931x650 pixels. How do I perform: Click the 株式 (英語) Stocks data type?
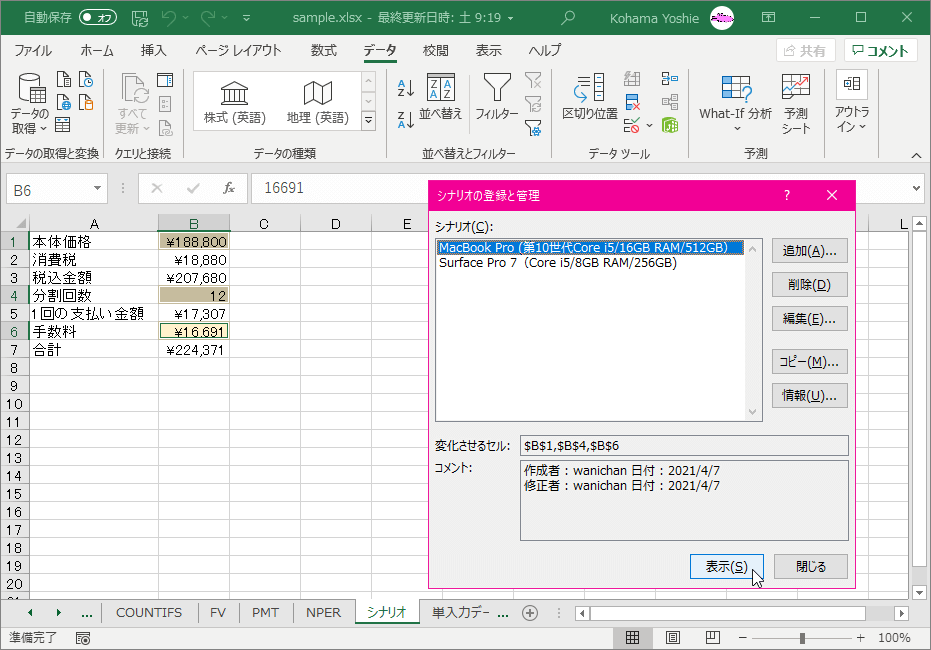pyautogui.click(x=235, y=103)
